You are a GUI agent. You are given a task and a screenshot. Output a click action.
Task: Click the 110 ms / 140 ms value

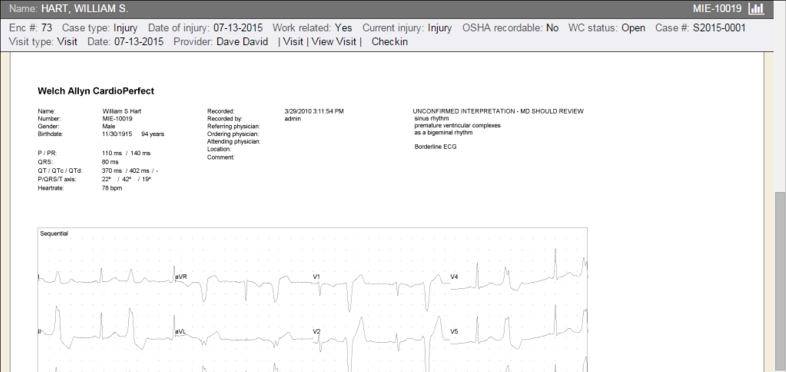point(126,153)
